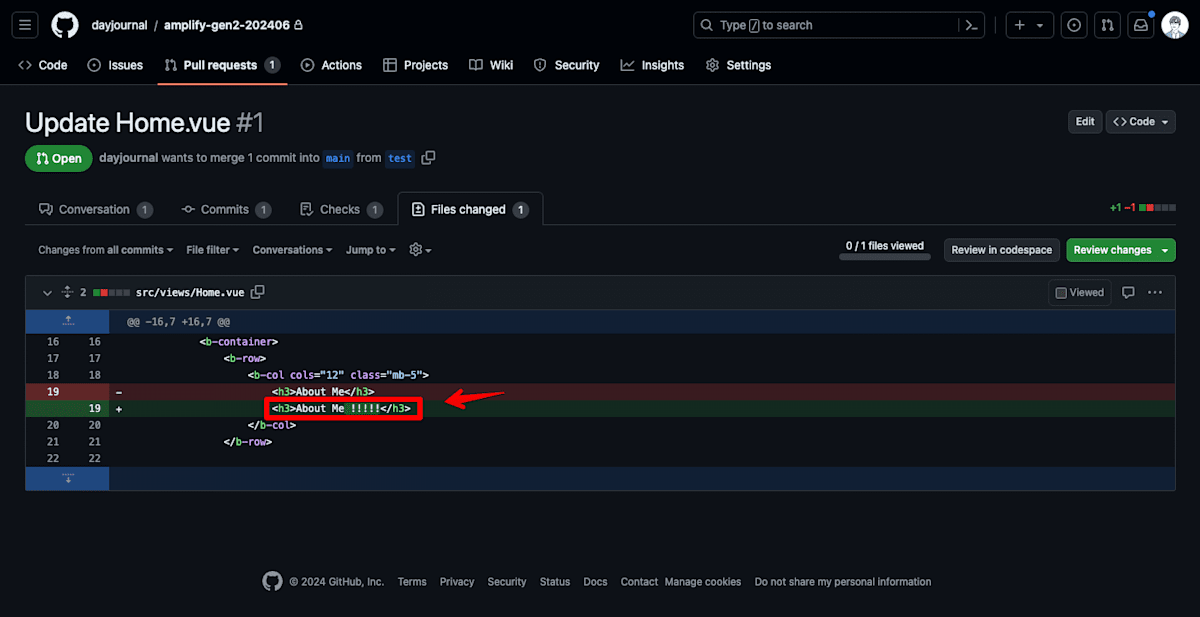
Task: Open the Jump to dropdown
Action: (370, 250)
